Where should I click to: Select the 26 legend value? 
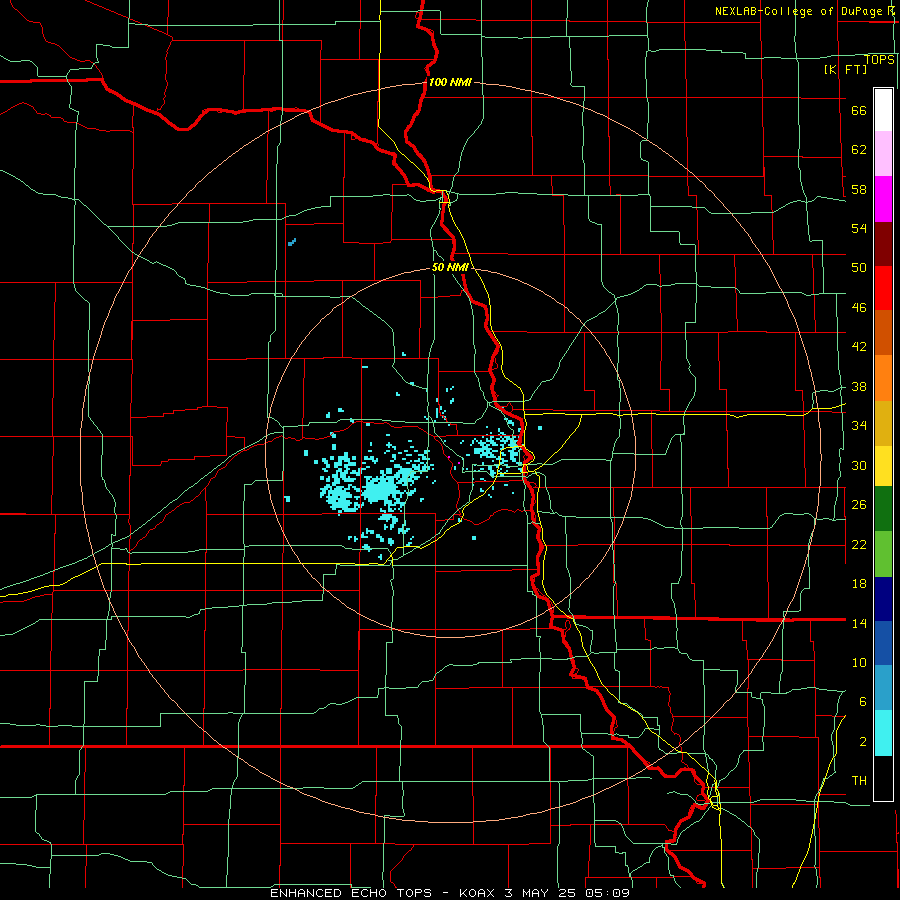(859, 505)
